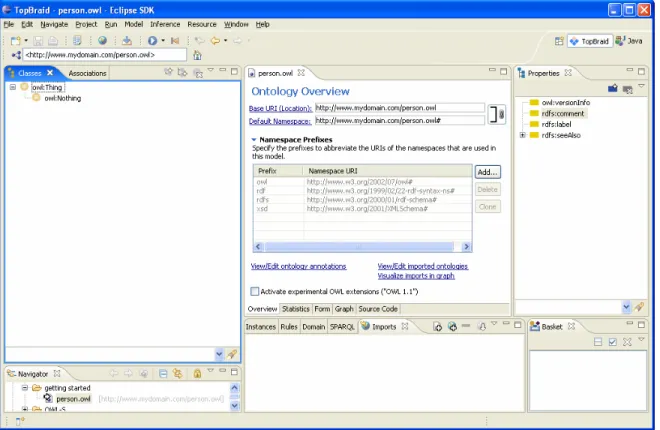Open the Classes search history dropdown

(219, 354)
